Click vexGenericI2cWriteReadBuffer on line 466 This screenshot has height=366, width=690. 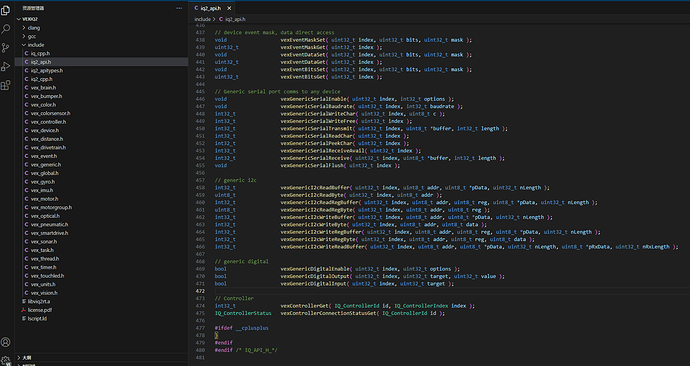pyautogui.click(x=323, y=247)
